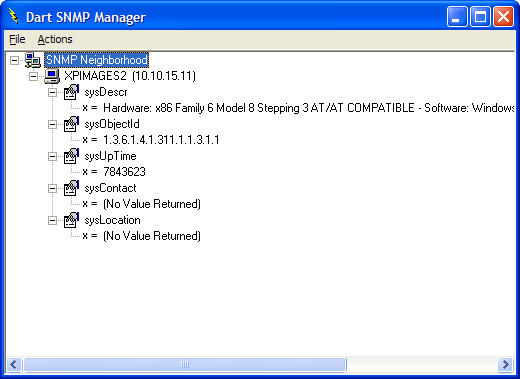The width and height of the screenshot is (520, 379).
Task: Collapse the sysContact node
Action: 52,188
